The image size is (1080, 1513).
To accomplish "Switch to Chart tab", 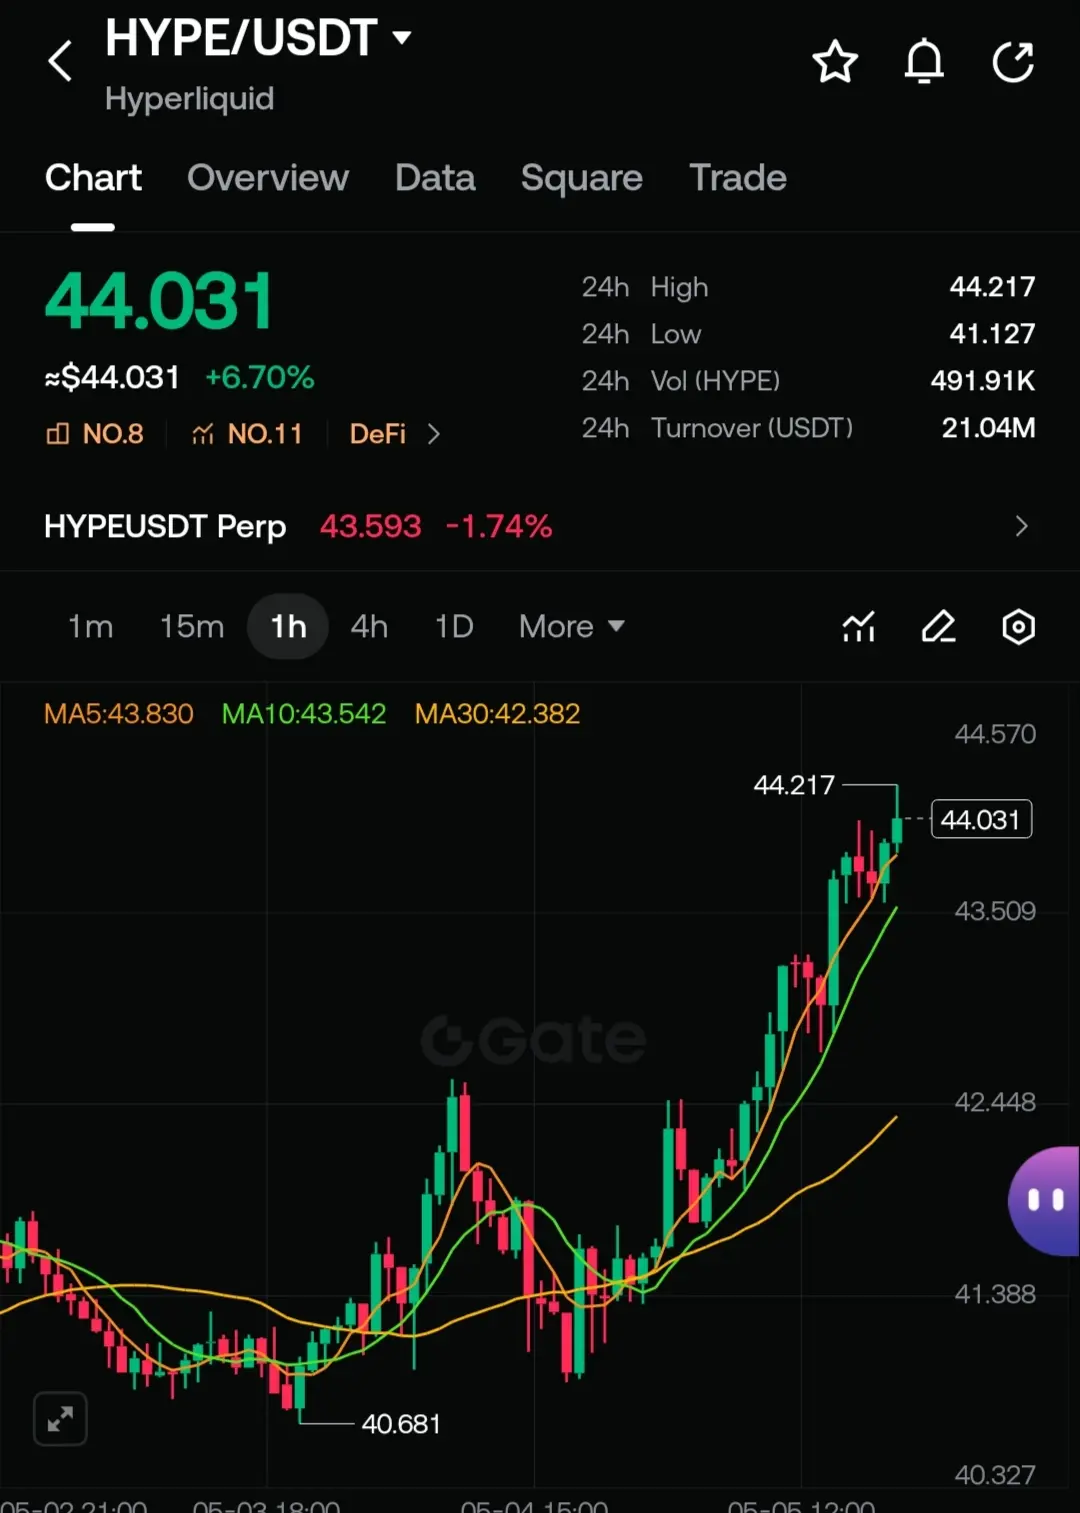I will click(x=93, y=178).
